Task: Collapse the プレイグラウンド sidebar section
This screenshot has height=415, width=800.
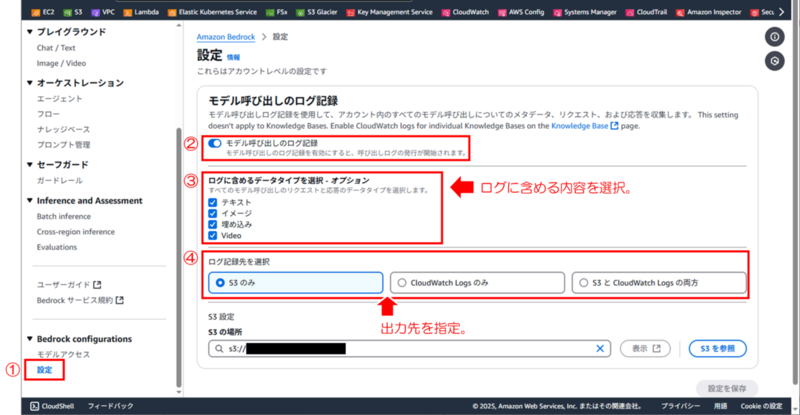Action: tap(30, 32)
